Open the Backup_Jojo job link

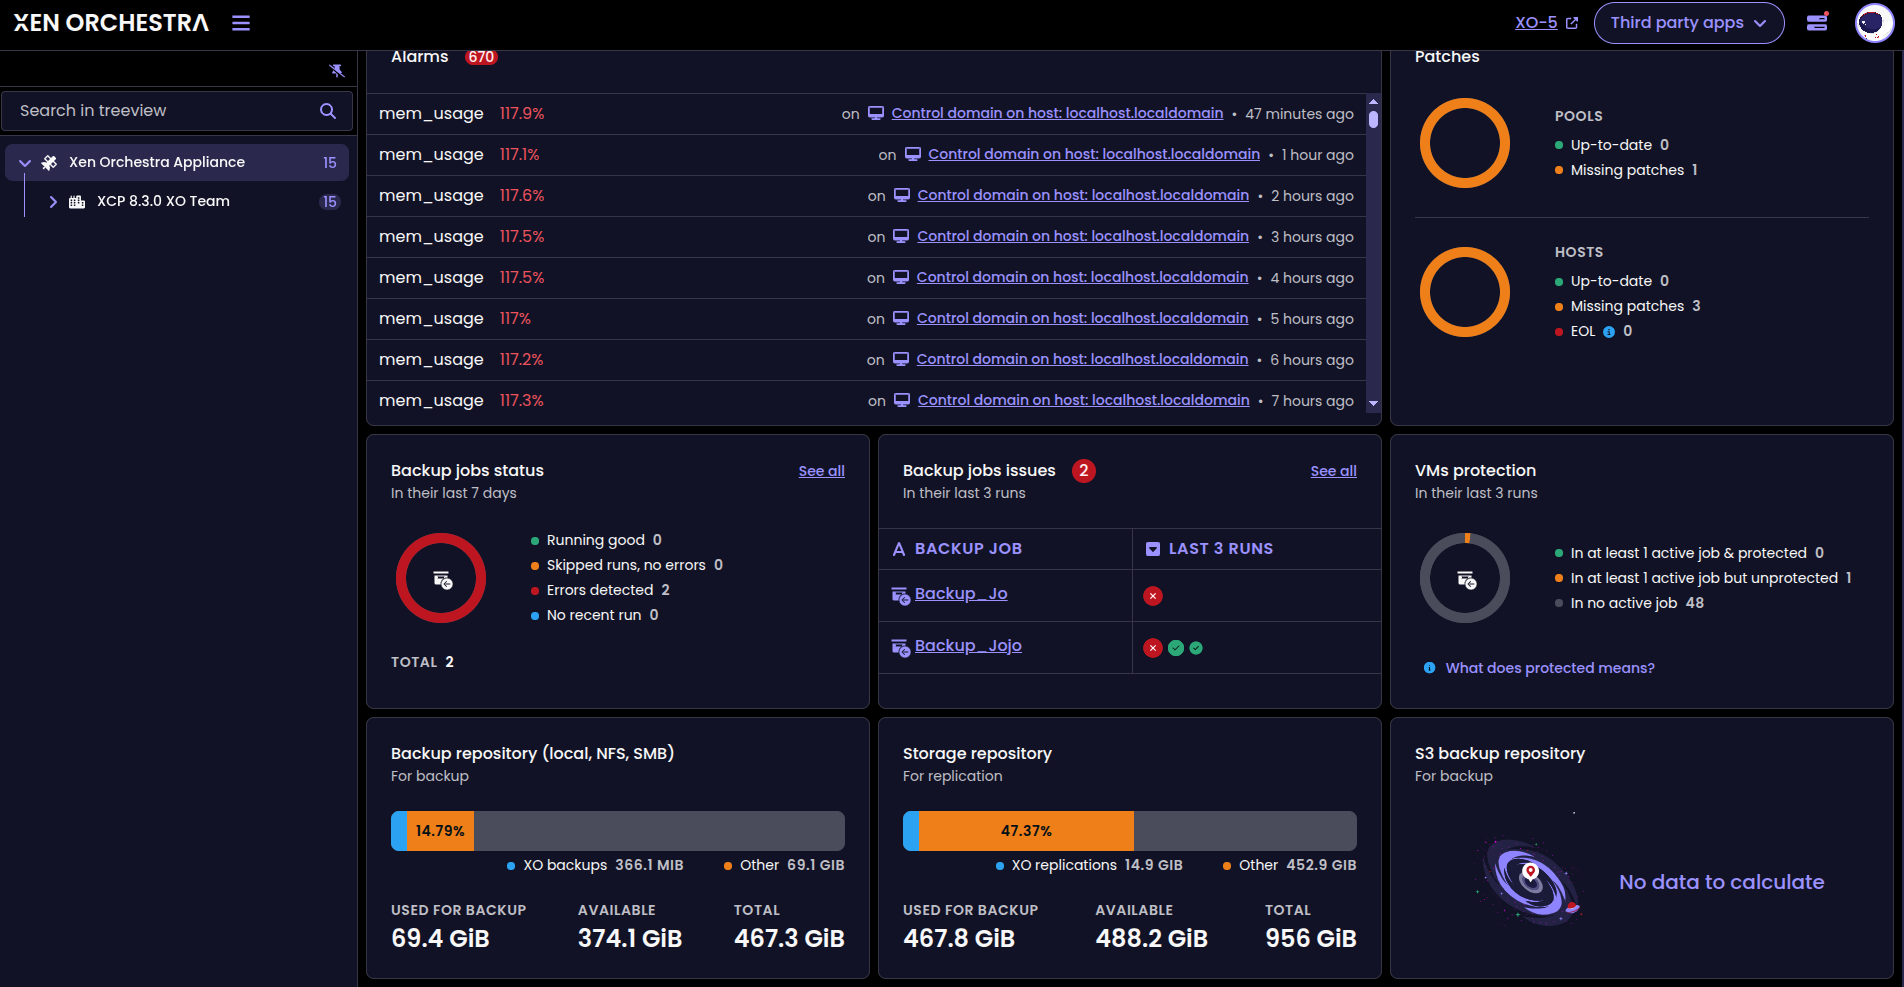coord(968,646)
